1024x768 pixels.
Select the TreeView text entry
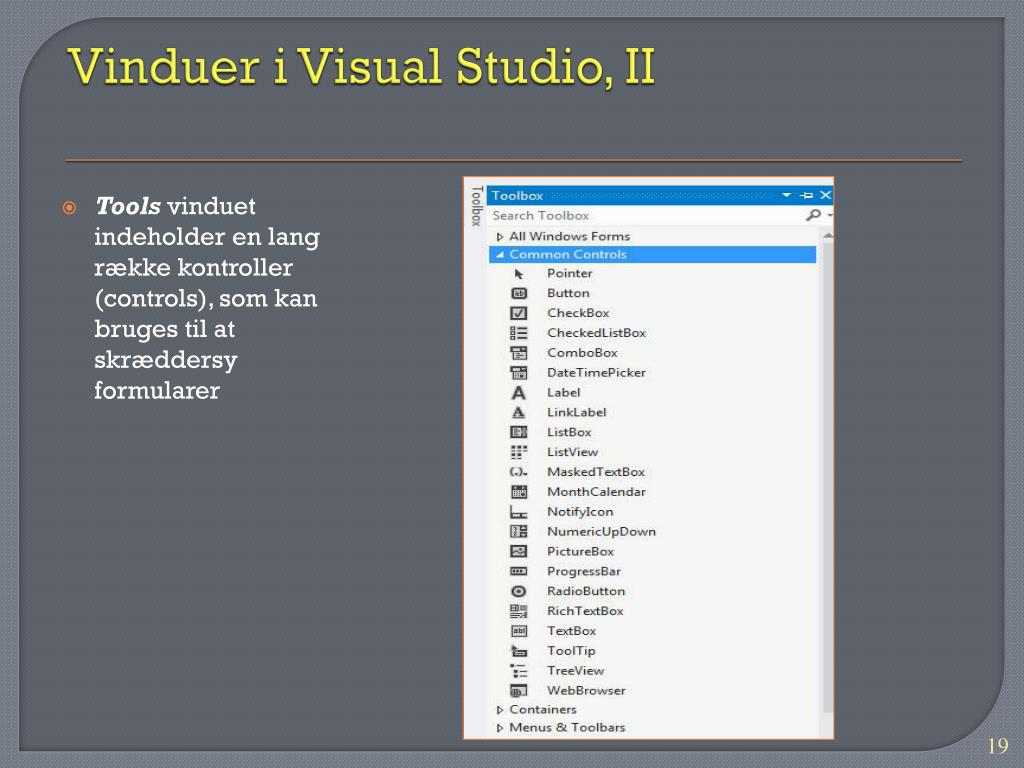[x=575, y=671]
